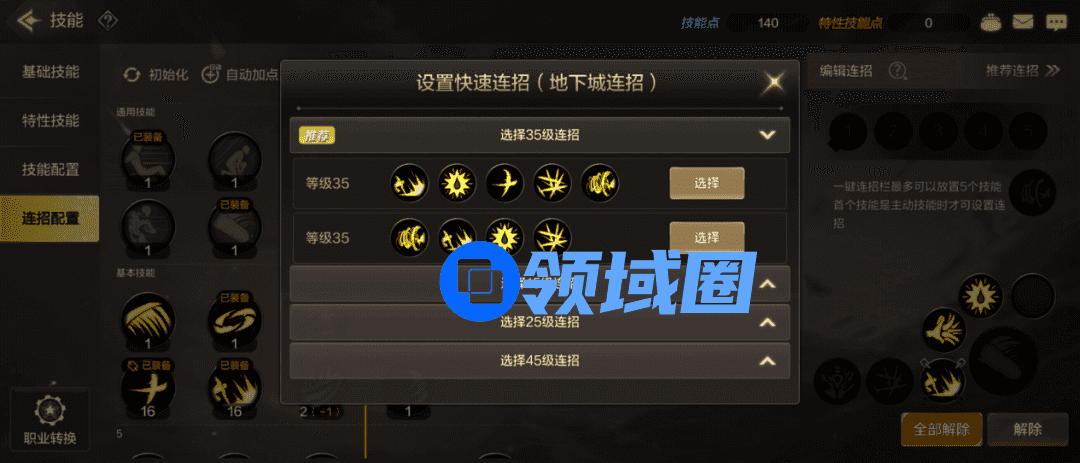Expand the 选择45级连招 section
This screenshot has width=1080, height=463.
tap(539, 360)
